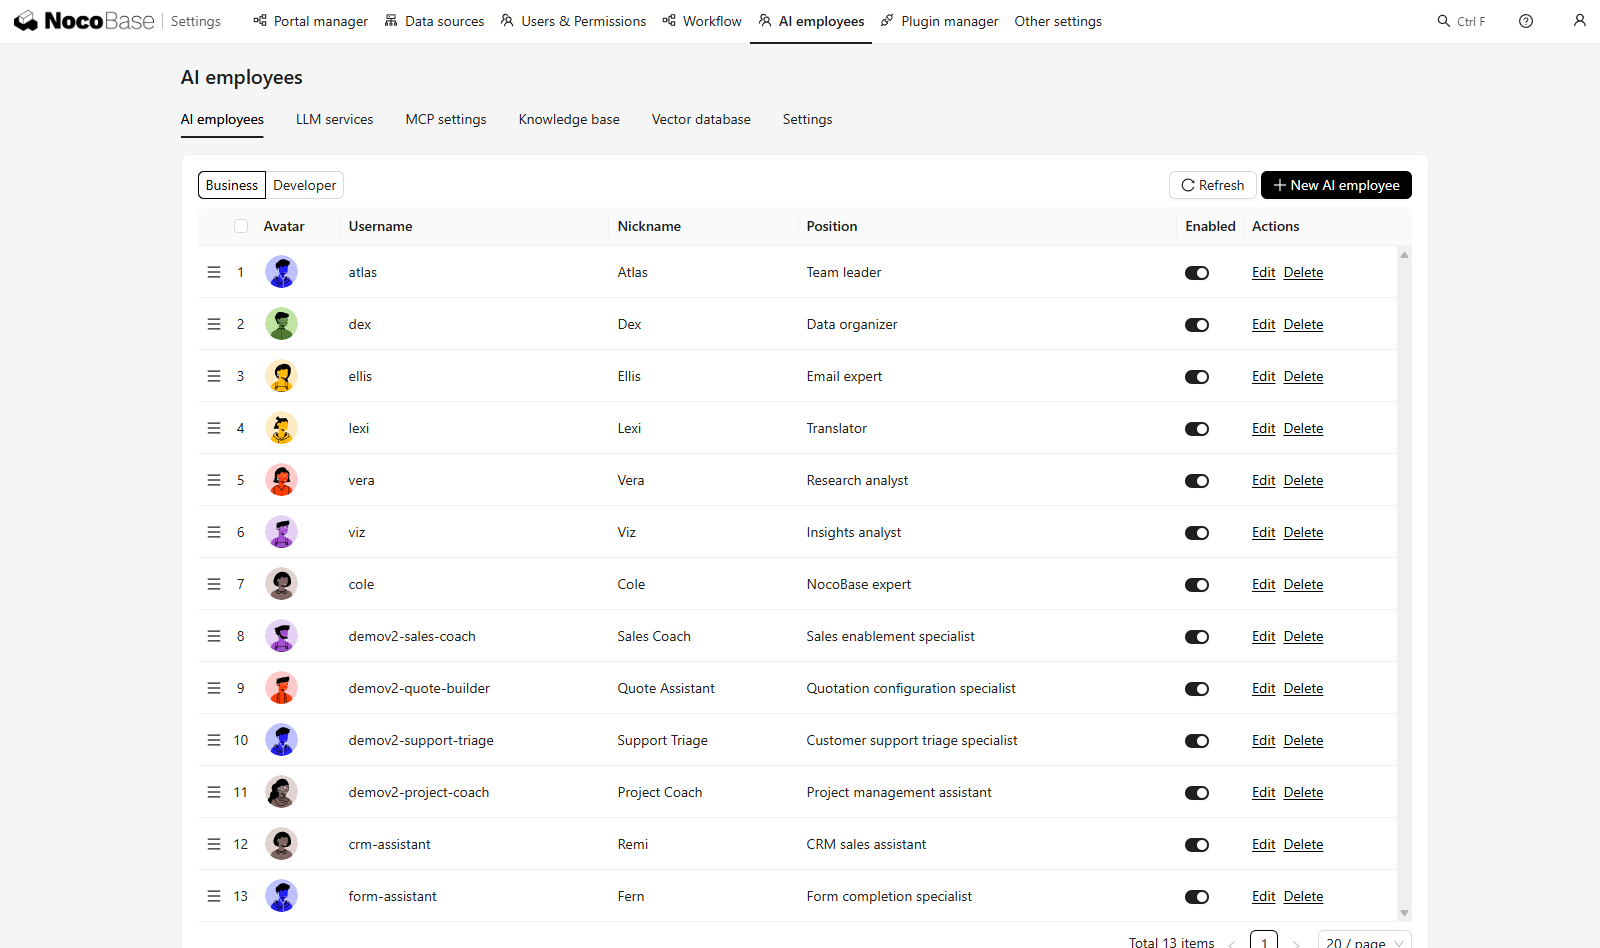Turn off the vera enabled switch
Screen dimensions: 1600x948
[1197, 481]
